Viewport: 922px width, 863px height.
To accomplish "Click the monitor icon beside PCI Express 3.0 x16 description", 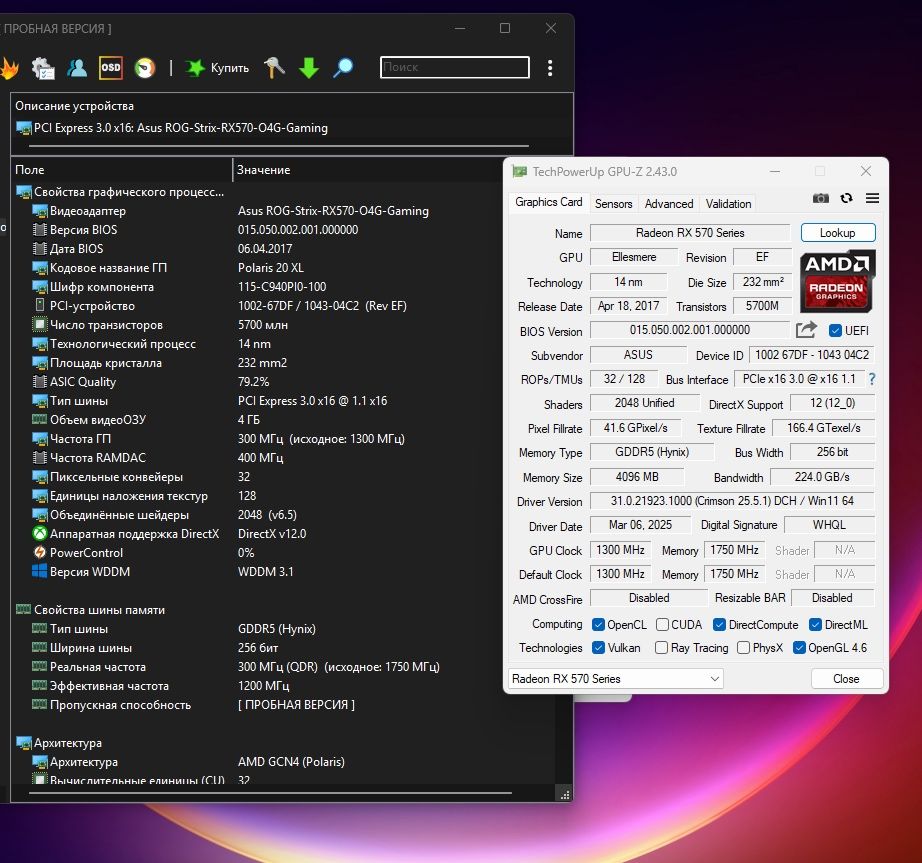I will [x=24, y=128].
